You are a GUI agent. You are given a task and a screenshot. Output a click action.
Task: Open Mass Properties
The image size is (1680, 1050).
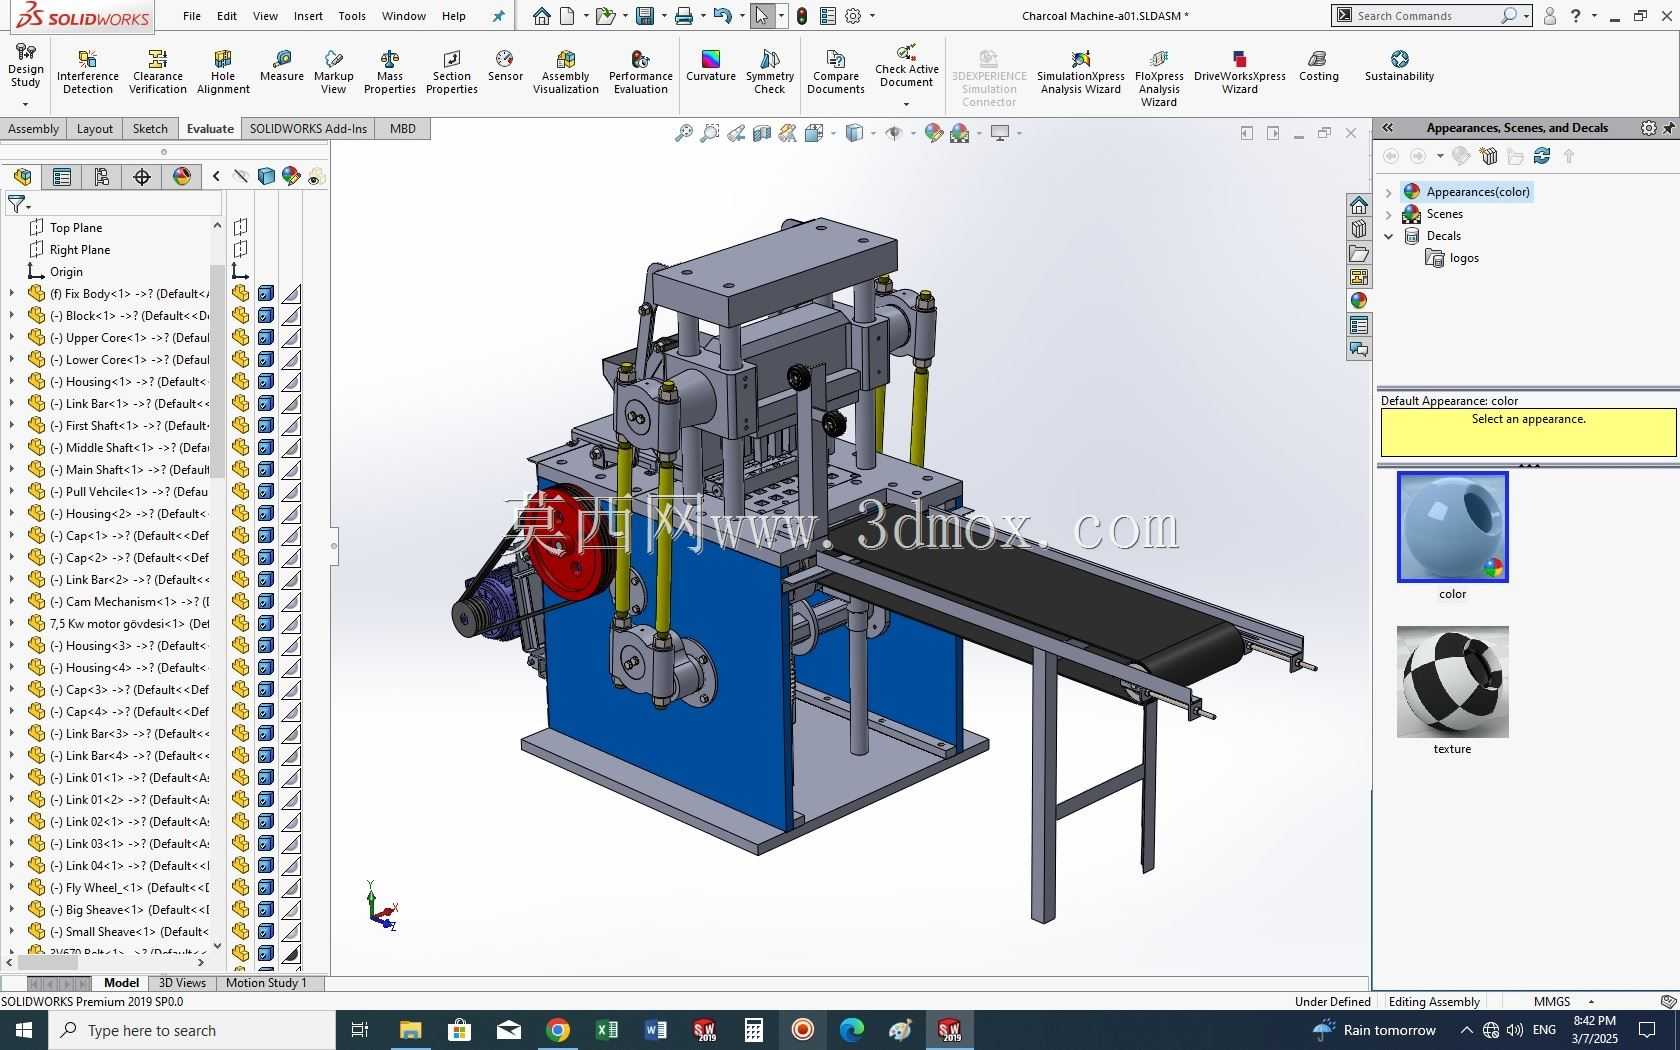click(390, 72)
